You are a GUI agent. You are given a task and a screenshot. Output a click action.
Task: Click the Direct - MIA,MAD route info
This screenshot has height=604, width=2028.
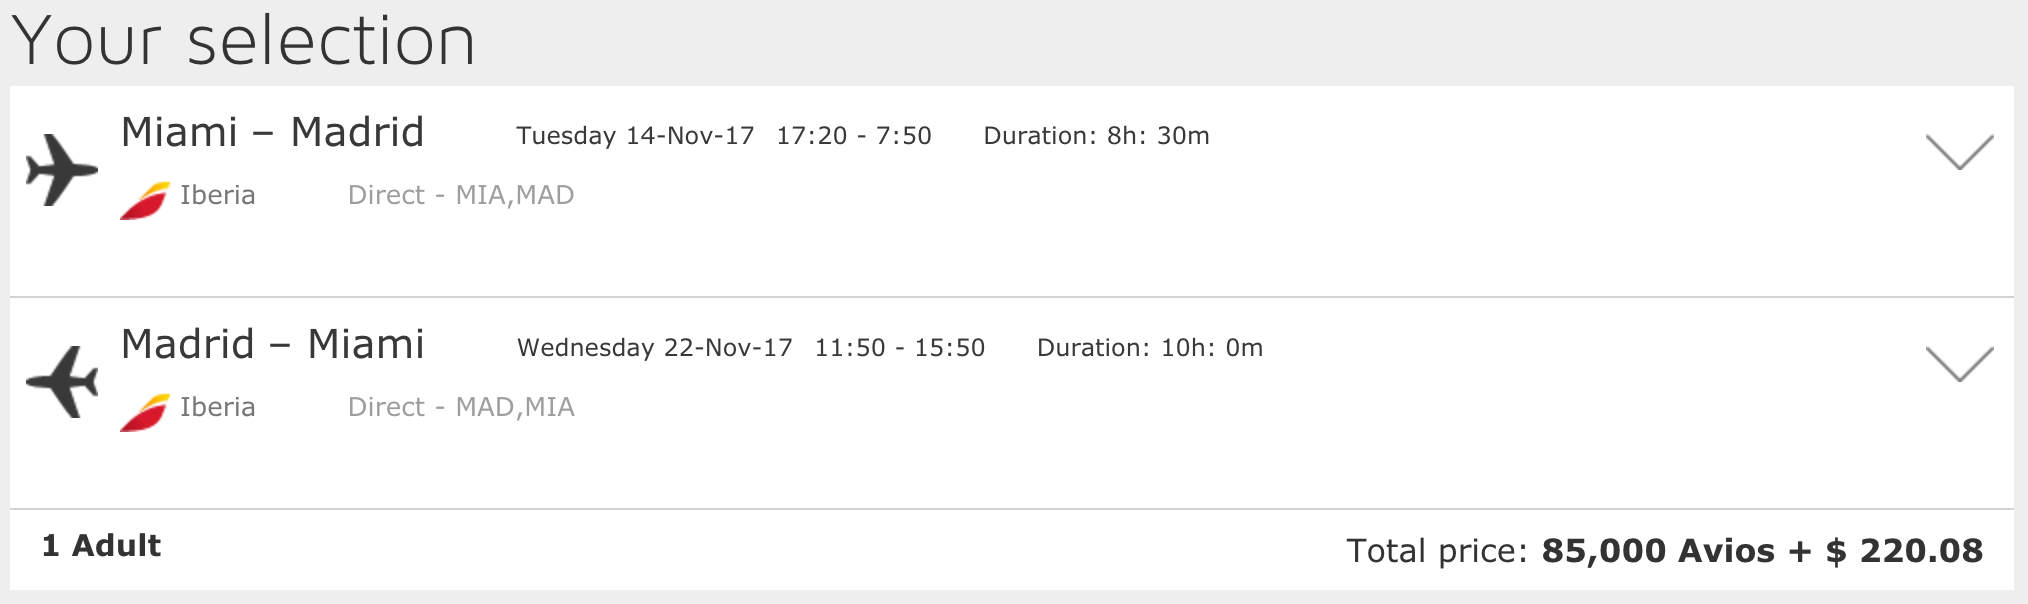pos(461,195)
